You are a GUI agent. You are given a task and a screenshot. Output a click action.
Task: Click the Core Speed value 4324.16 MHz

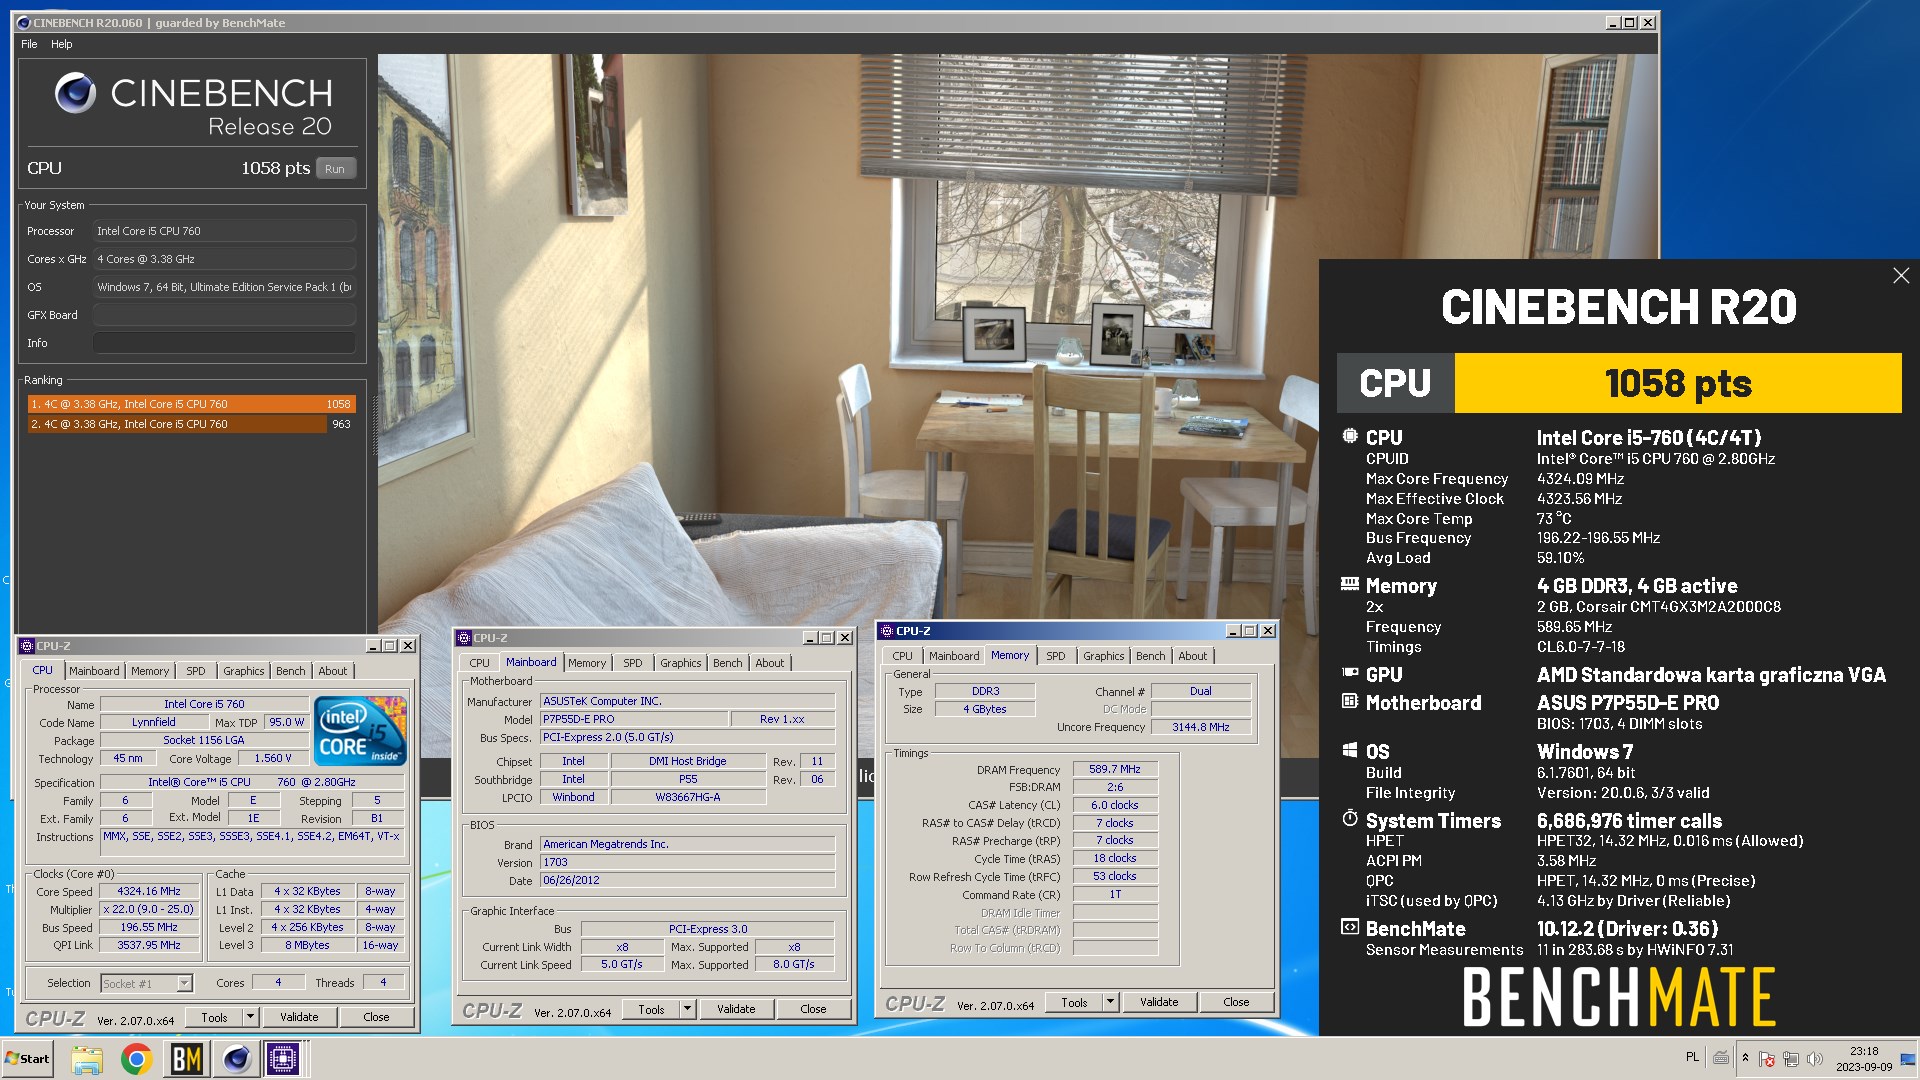149,891
